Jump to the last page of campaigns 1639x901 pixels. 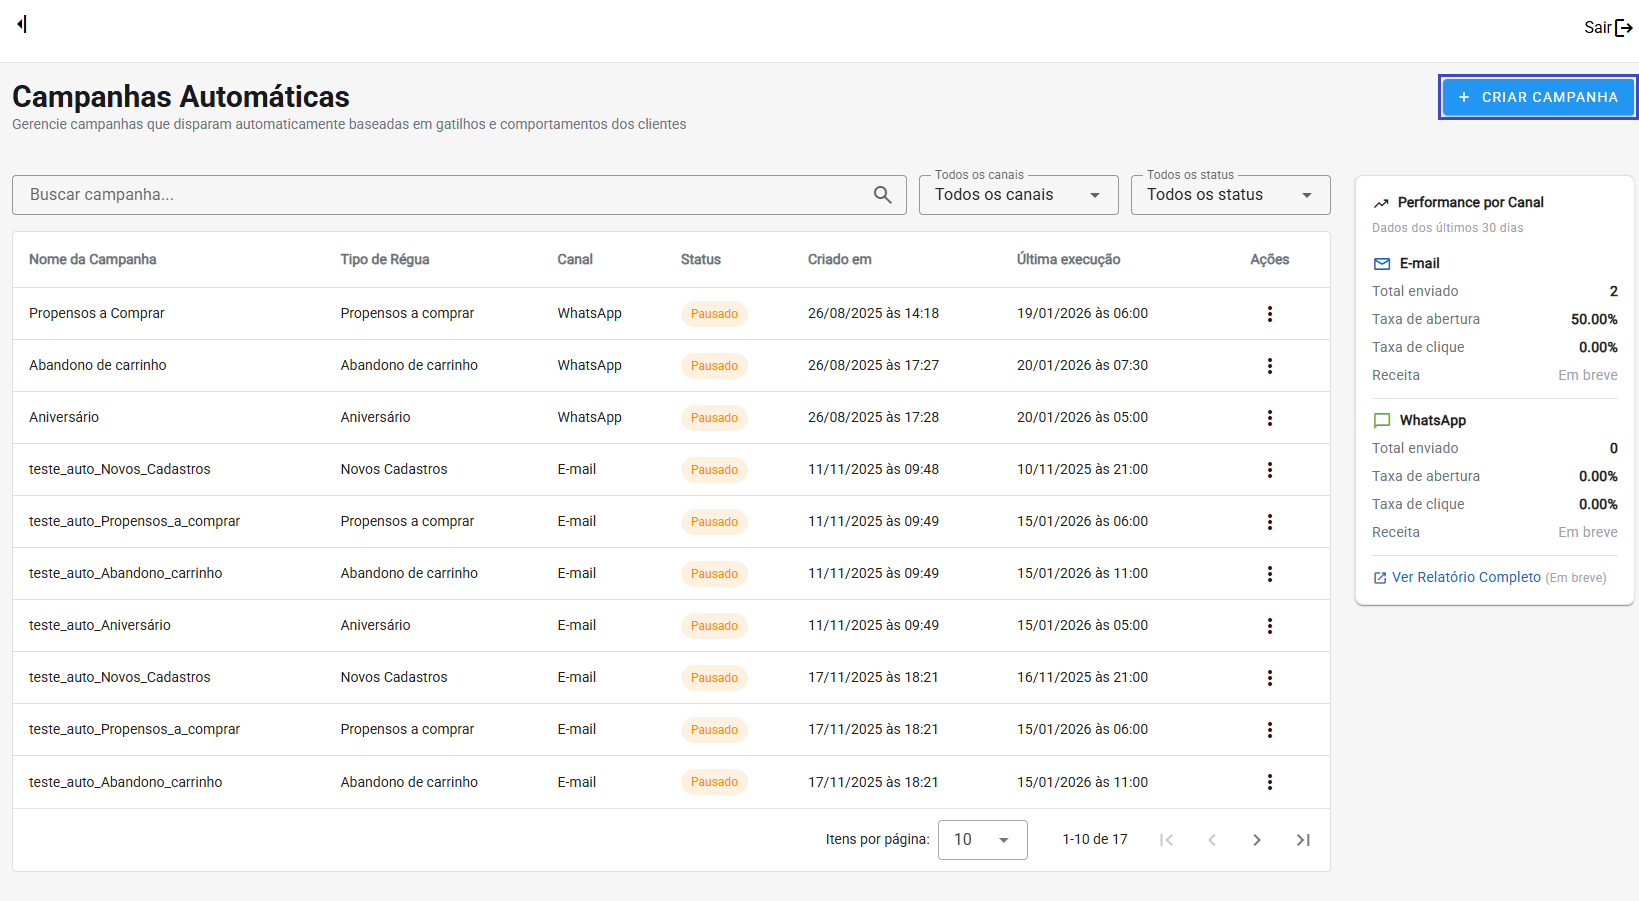pos(1302,840)
